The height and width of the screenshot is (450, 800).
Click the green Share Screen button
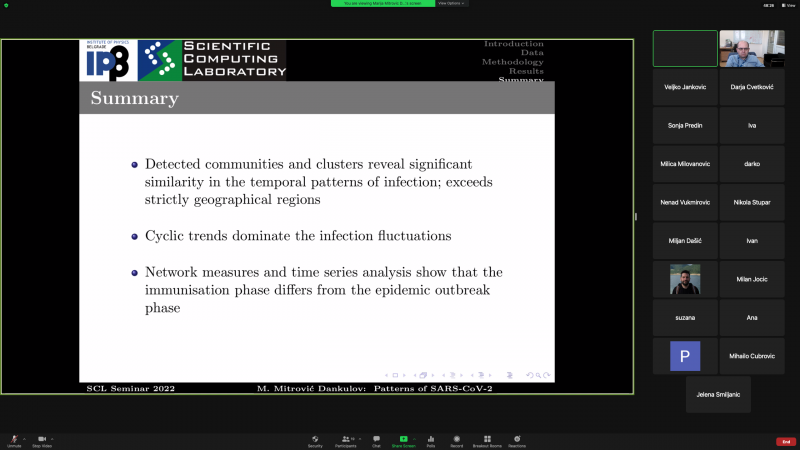point(403,441)
